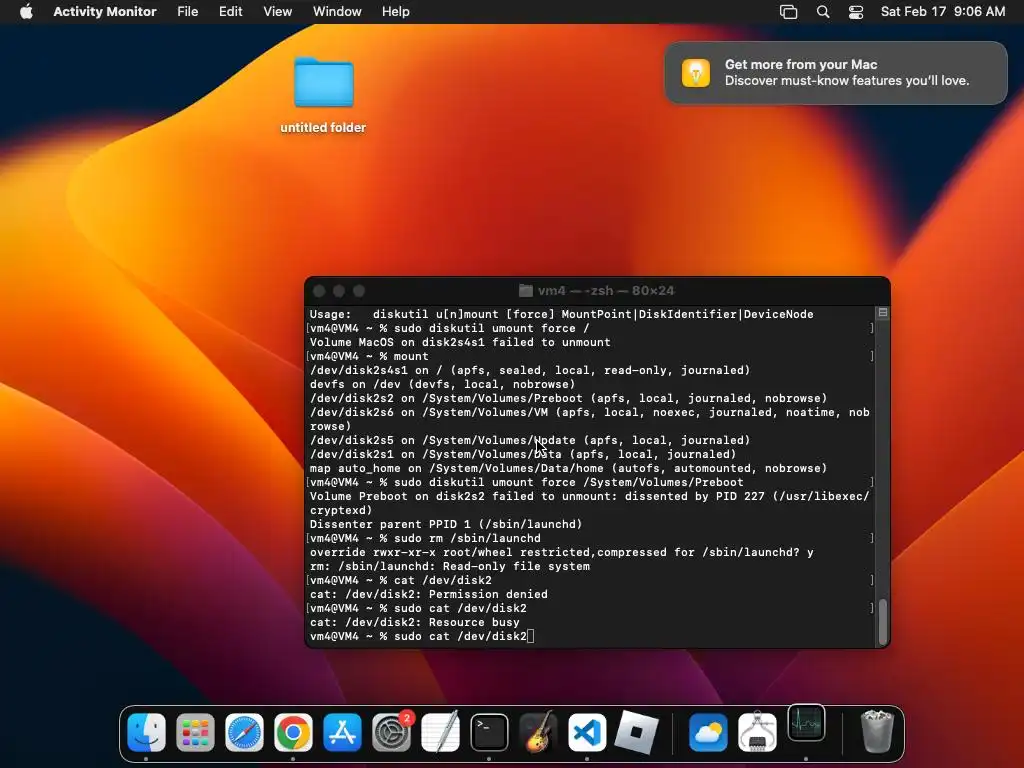Open Visual Studio Code in Dock
This screenshot has height=768, width=1024.
point(588,732)
